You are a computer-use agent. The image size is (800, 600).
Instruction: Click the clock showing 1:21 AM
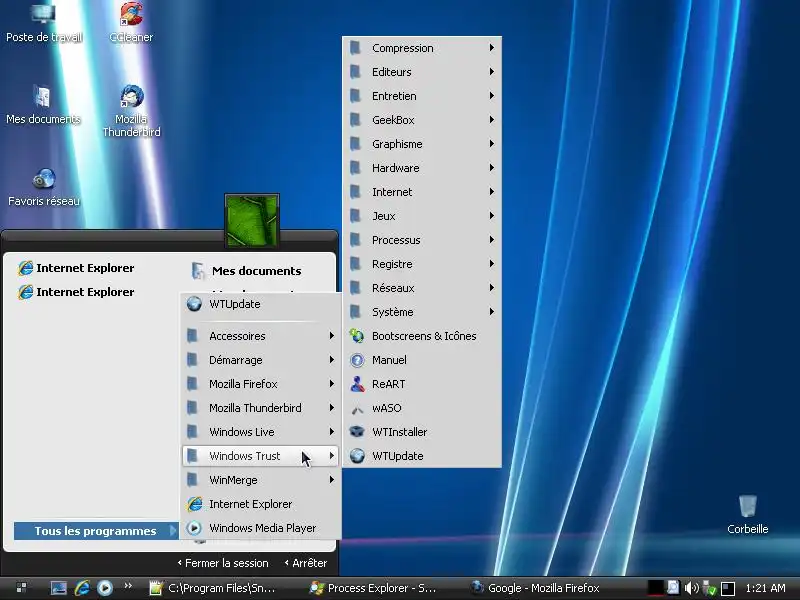click(765, 588)
